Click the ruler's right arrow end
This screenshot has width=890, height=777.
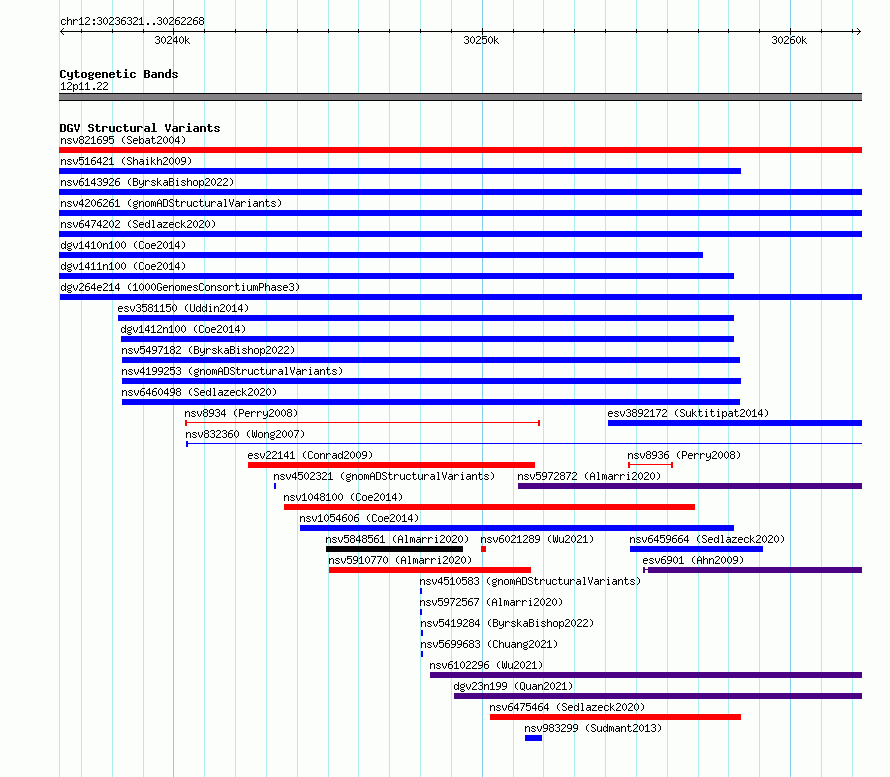(858, 31)
